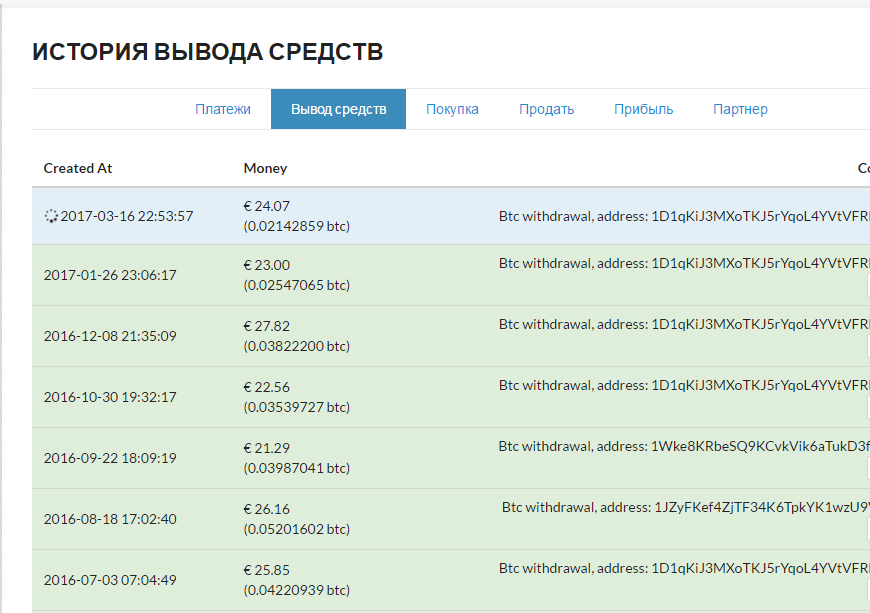Go to the Прибыль tab
This screenshot has width=870, height=613.
(x=643, y=109)
